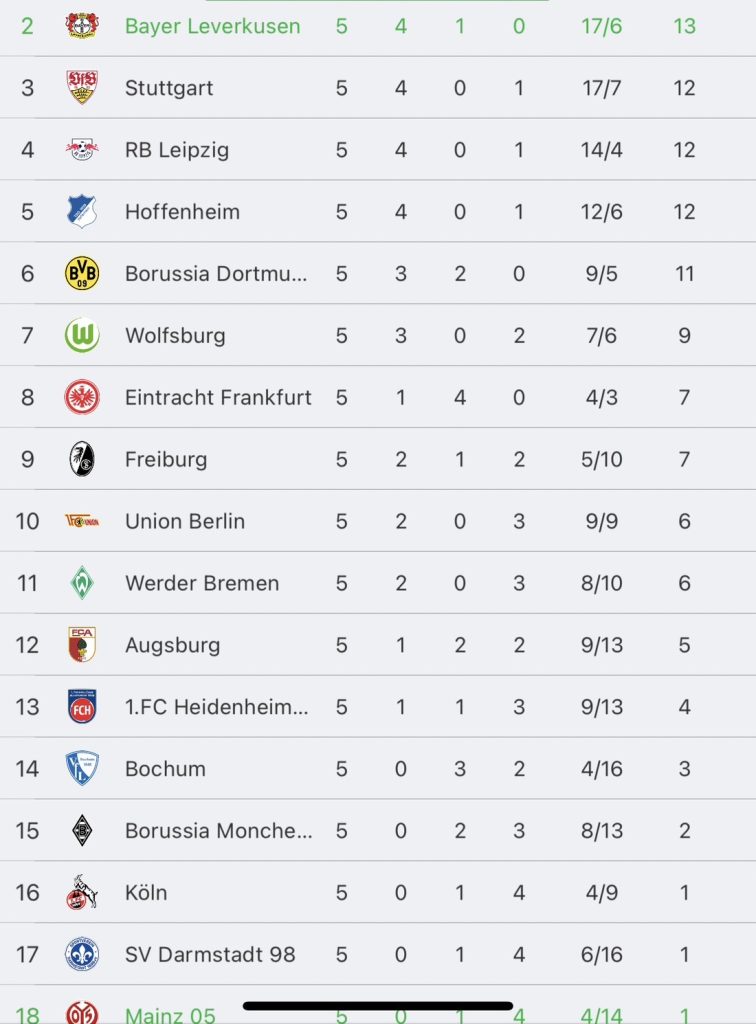Open the Bayer Leverkusen team name
This screenshot has height=1024, width=756.
pos(212,26)
